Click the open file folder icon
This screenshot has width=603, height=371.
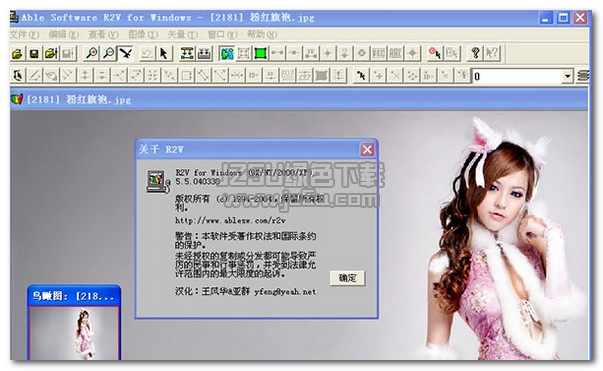(17, 53)
